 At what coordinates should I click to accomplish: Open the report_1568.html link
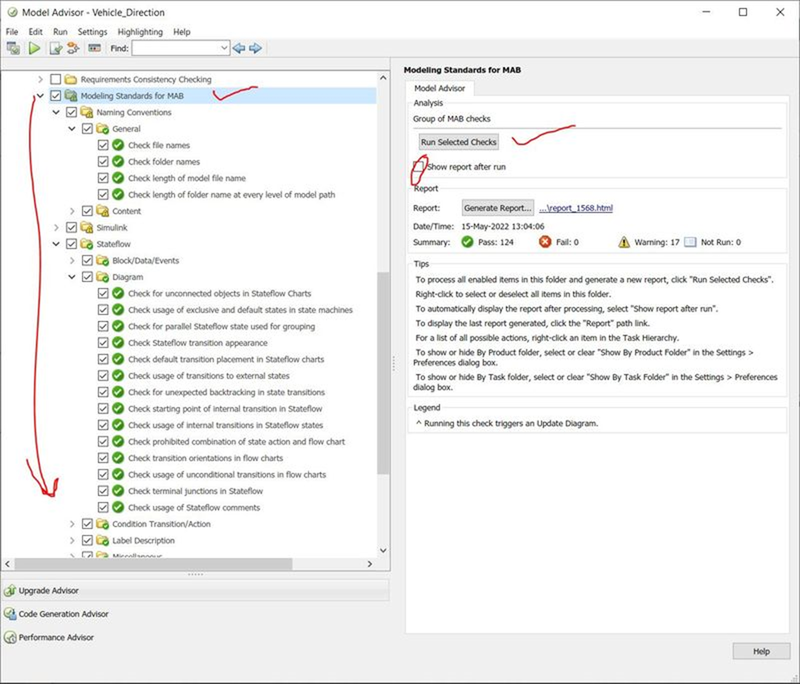576,208
